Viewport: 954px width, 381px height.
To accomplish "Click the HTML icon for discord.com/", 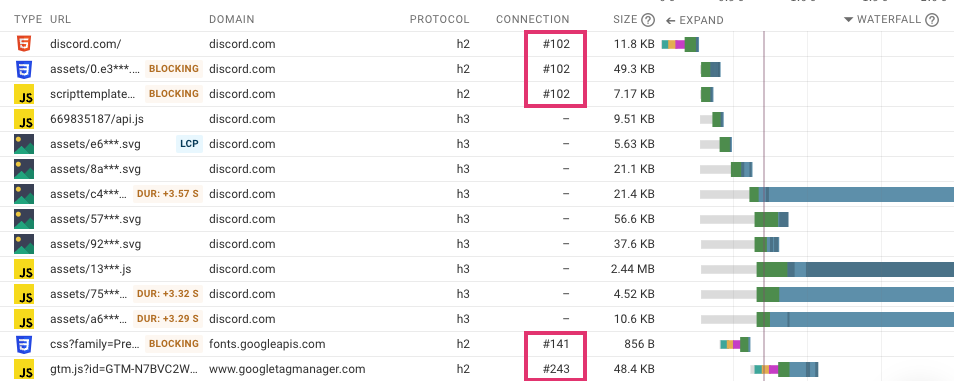I will pos(24,44).
